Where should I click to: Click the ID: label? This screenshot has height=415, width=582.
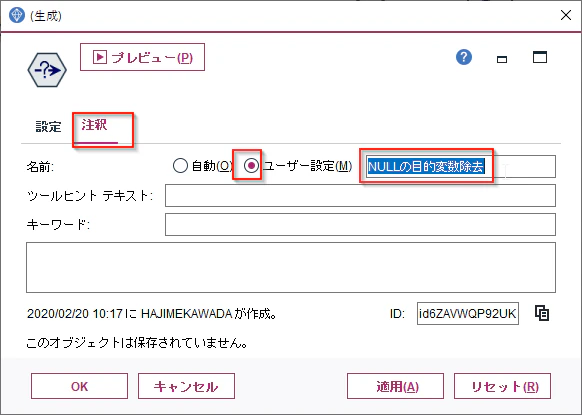pos(397,314)
